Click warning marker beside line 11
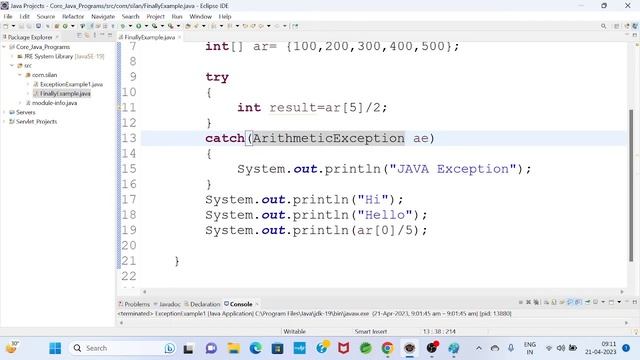This screenshot has width=640, height=360. tap(119, 107)
